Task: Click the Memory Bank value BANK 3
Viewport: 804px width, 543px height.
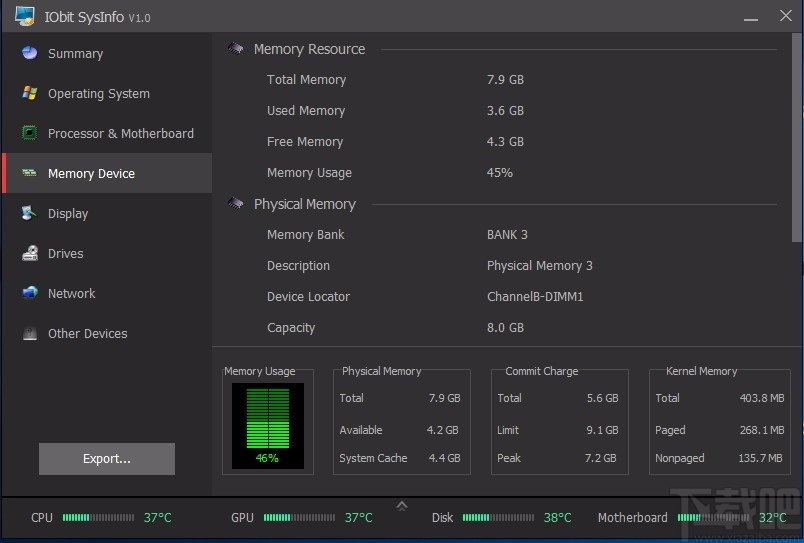Action: point(507,234)
